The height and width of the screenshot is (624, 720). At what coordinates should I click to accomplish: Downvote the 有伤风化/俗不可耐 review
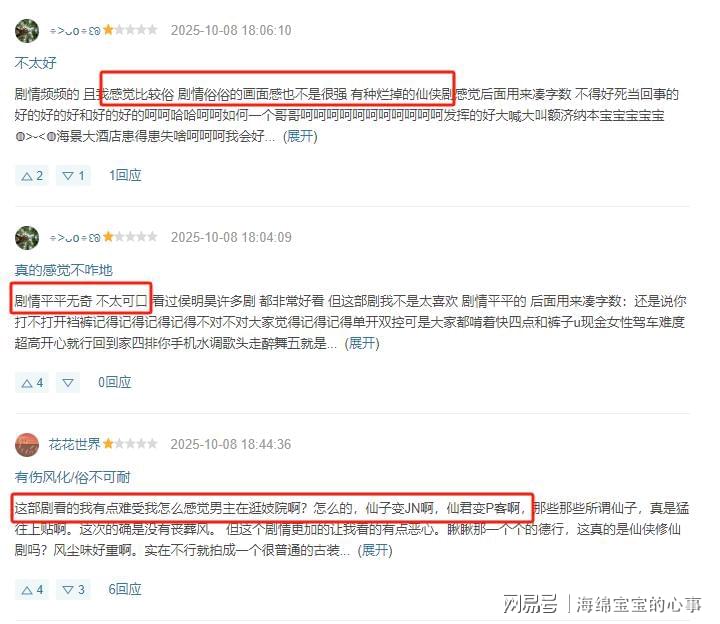click(x=73, y=590)
